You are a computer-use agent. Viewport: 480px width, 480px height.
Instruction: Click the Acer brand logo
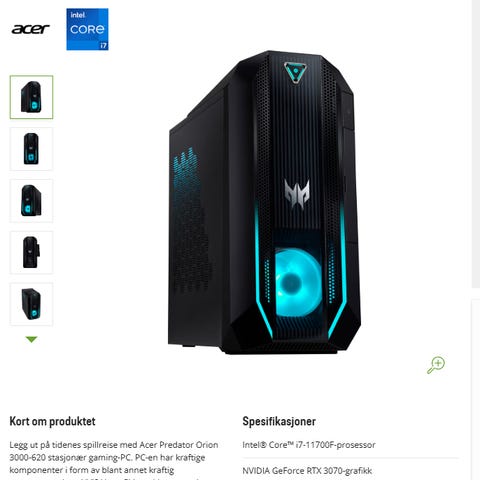(x=30, y=29)
